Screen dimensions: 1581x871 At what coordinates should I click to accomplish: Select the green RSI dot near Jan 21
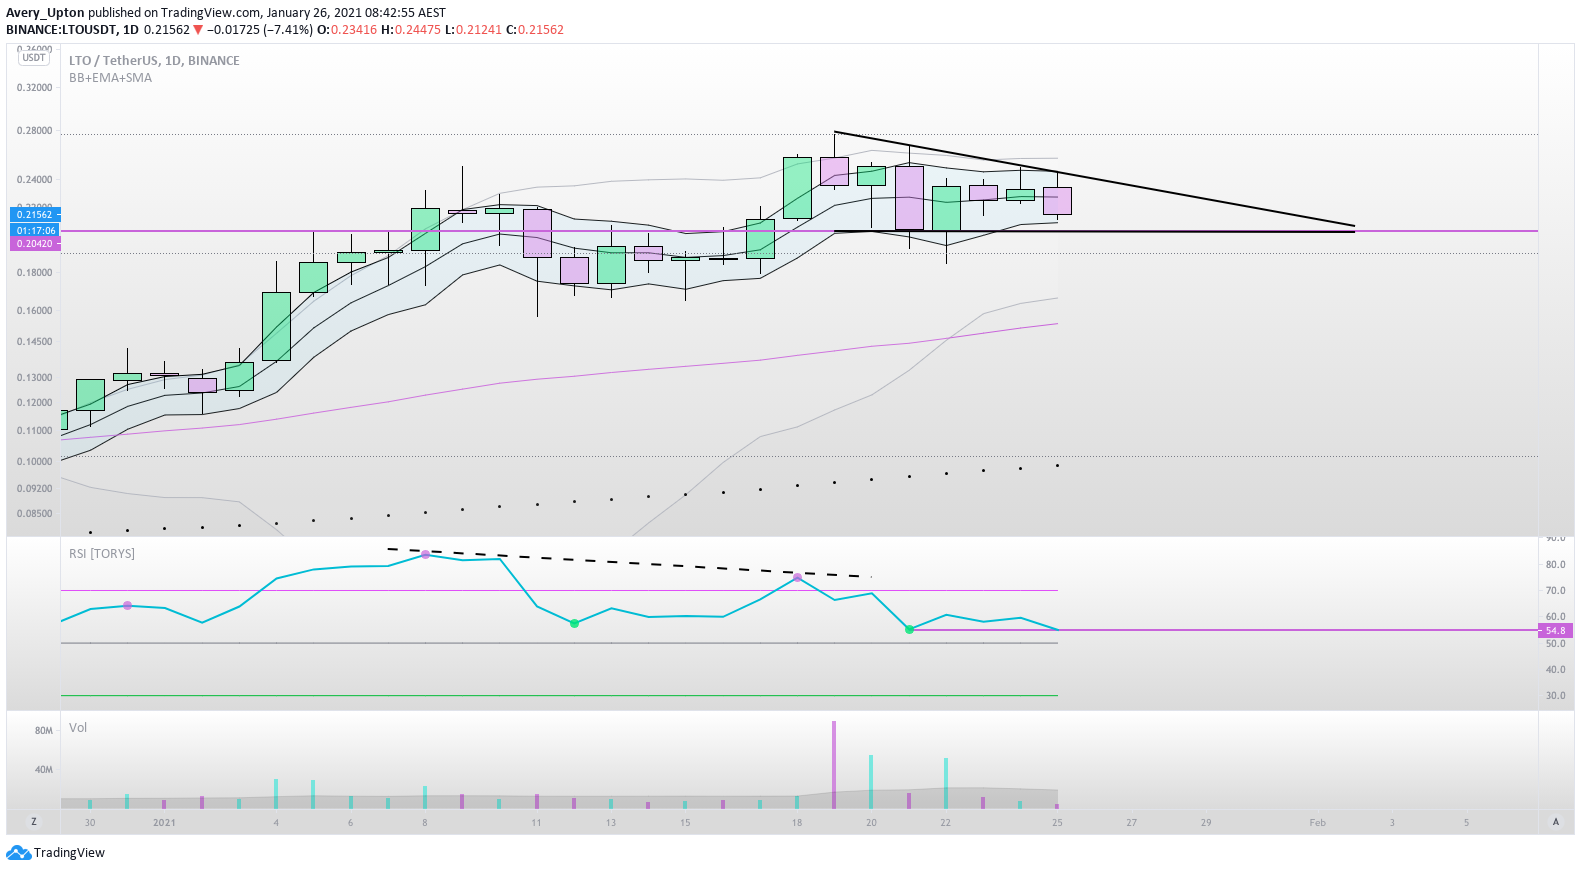909,630
